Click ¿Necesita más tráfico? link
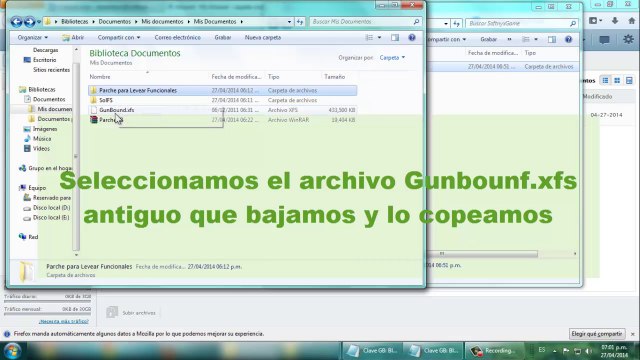 64,322
